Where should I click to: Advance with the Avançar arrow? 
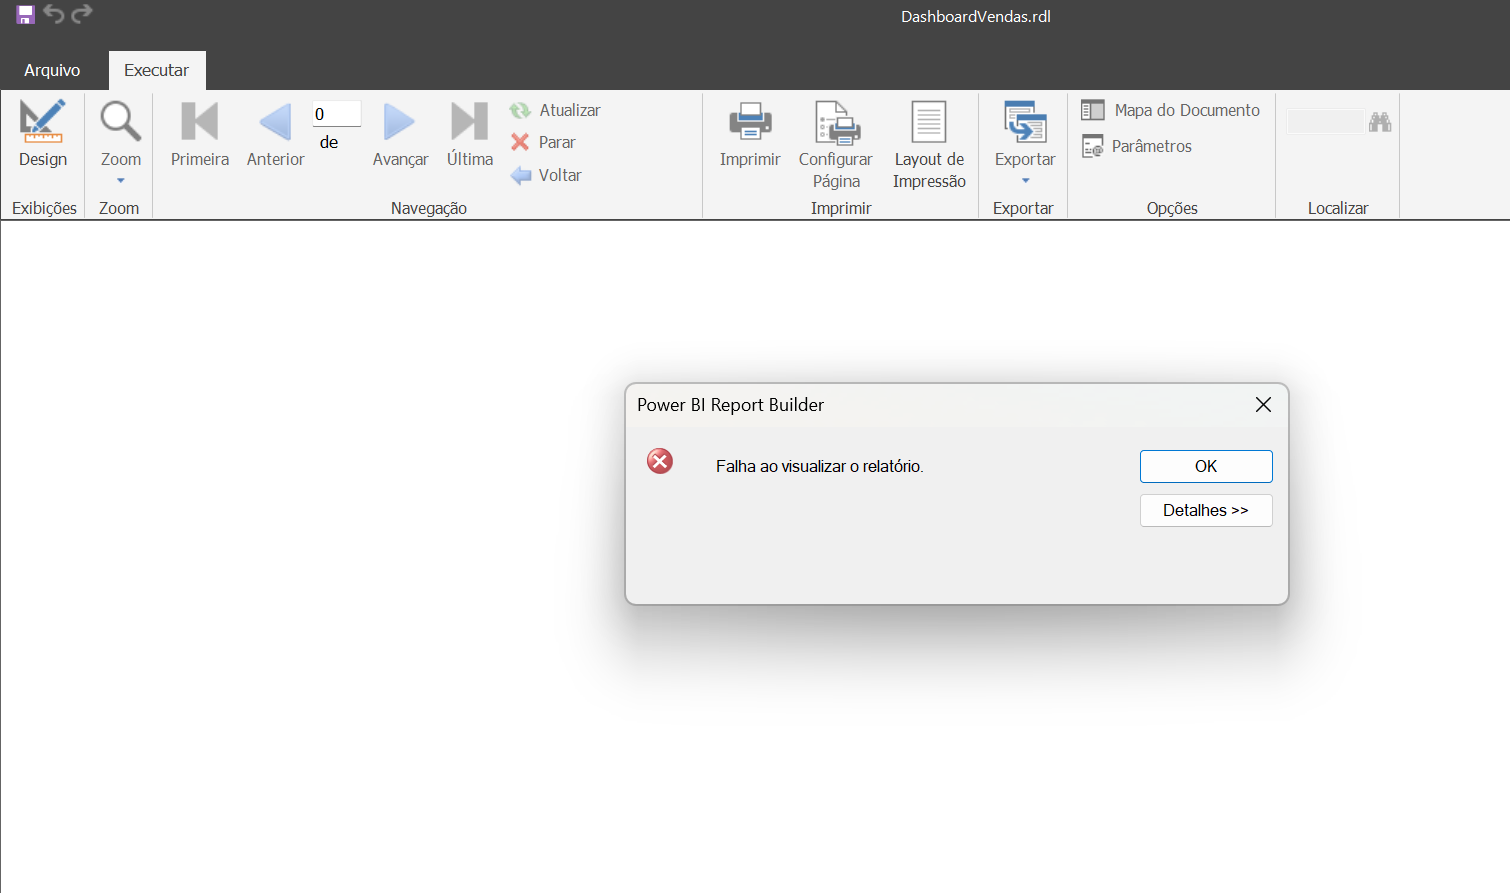point(400,134)
